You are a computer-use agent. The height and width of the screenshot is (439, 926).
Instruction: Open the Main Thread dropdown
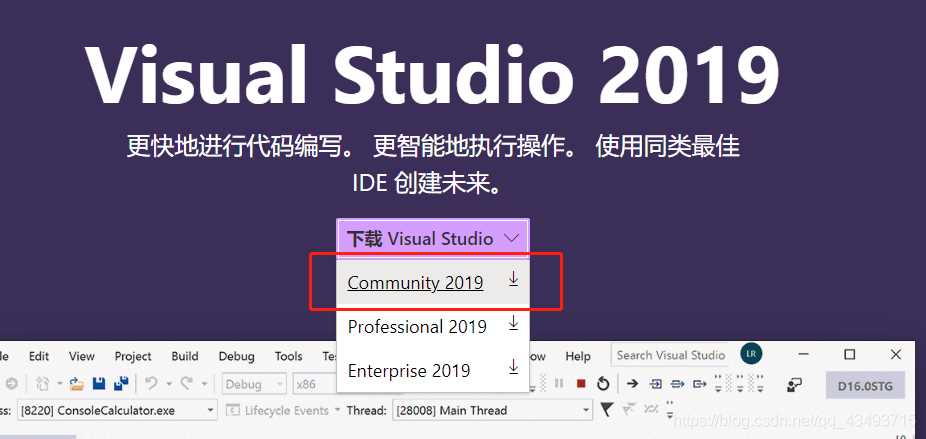click(493, 410)
